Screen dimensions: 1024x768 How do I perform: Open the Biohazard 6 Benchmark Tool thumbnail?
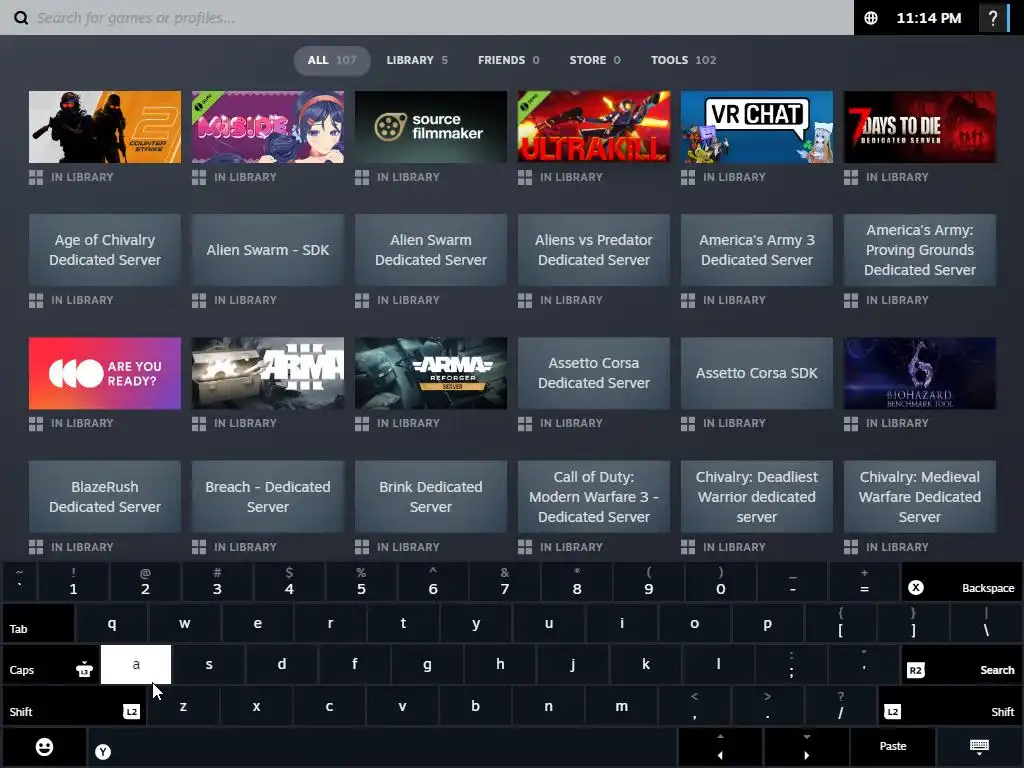click(x=920, y=374)
